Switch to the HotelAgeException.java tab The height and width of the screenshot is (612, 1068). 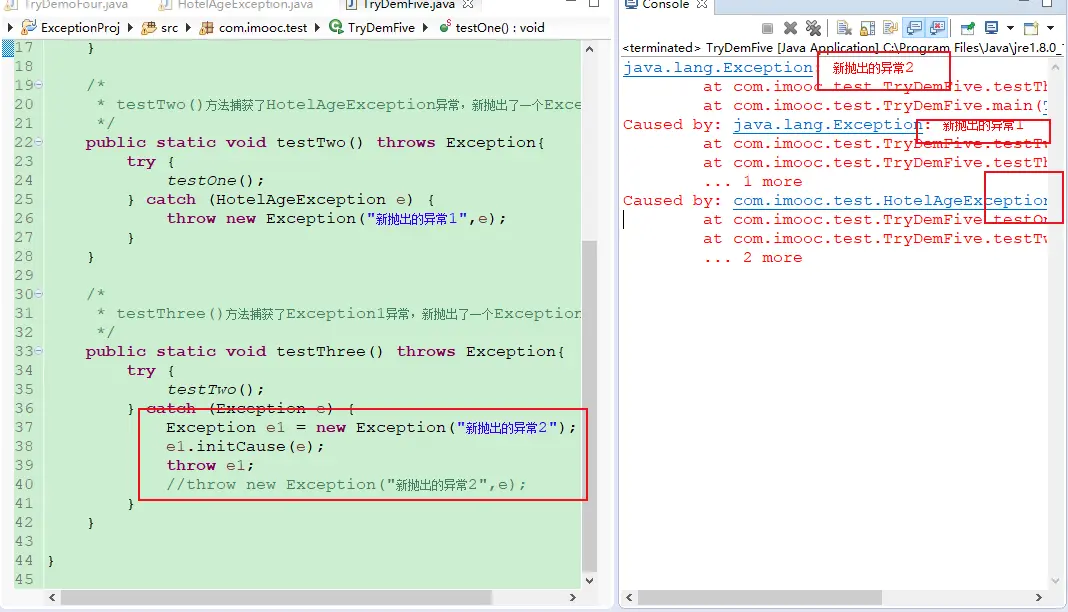(x=245, y=5)
